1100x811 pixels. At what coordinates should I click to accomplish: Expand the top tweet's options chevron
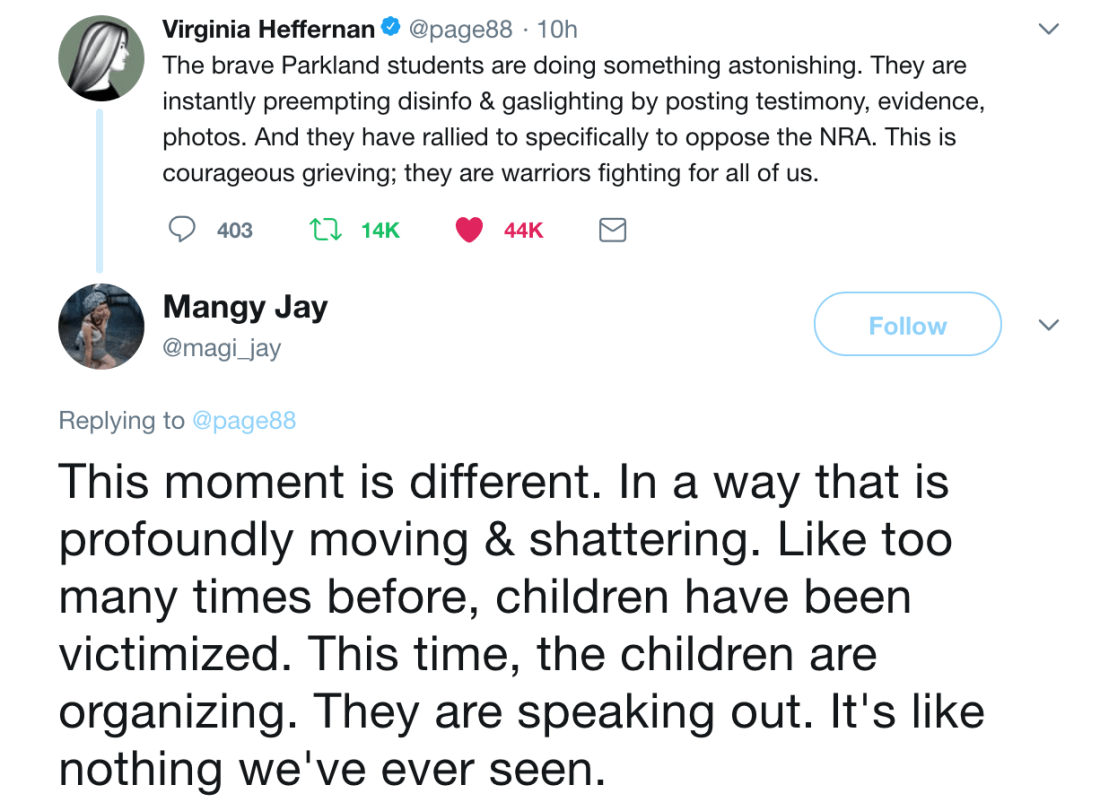(x=1048, y=30)
